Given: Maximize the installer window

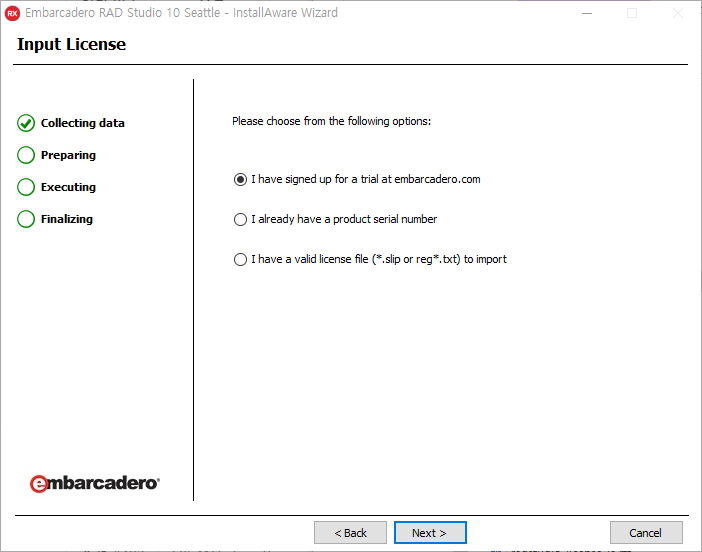Looking at the screenshot, I should pyautogui.click(x=632, y=13).
